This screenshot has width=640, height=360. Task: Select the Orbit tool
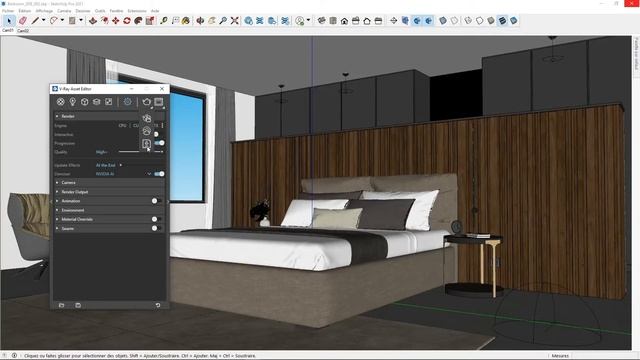click(x=200, y=20)
